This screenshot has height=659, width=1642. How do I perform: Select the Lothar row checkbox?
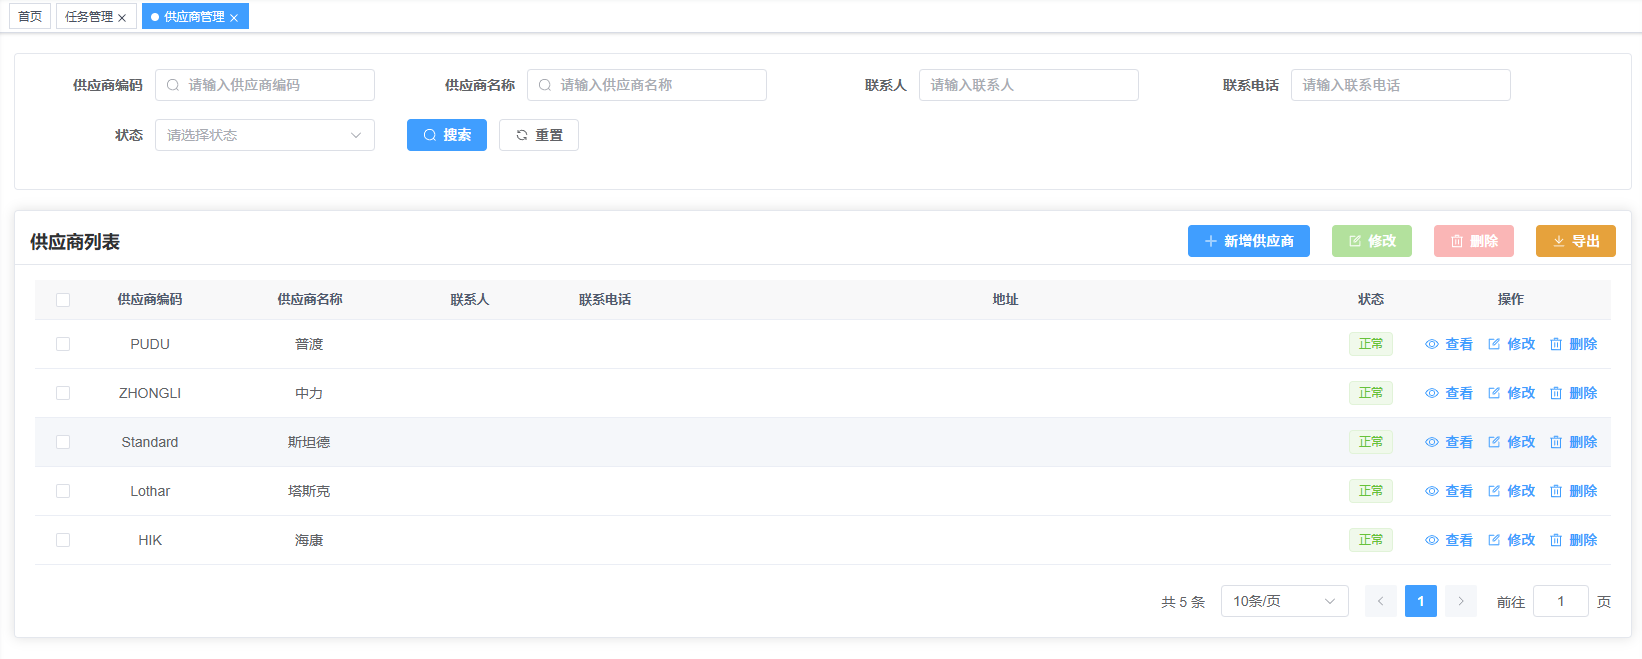[x=63, y=491]
